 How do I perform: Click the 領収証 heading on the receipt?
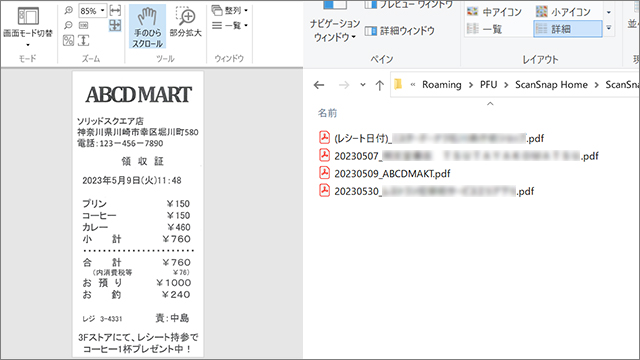click(142, 161)
